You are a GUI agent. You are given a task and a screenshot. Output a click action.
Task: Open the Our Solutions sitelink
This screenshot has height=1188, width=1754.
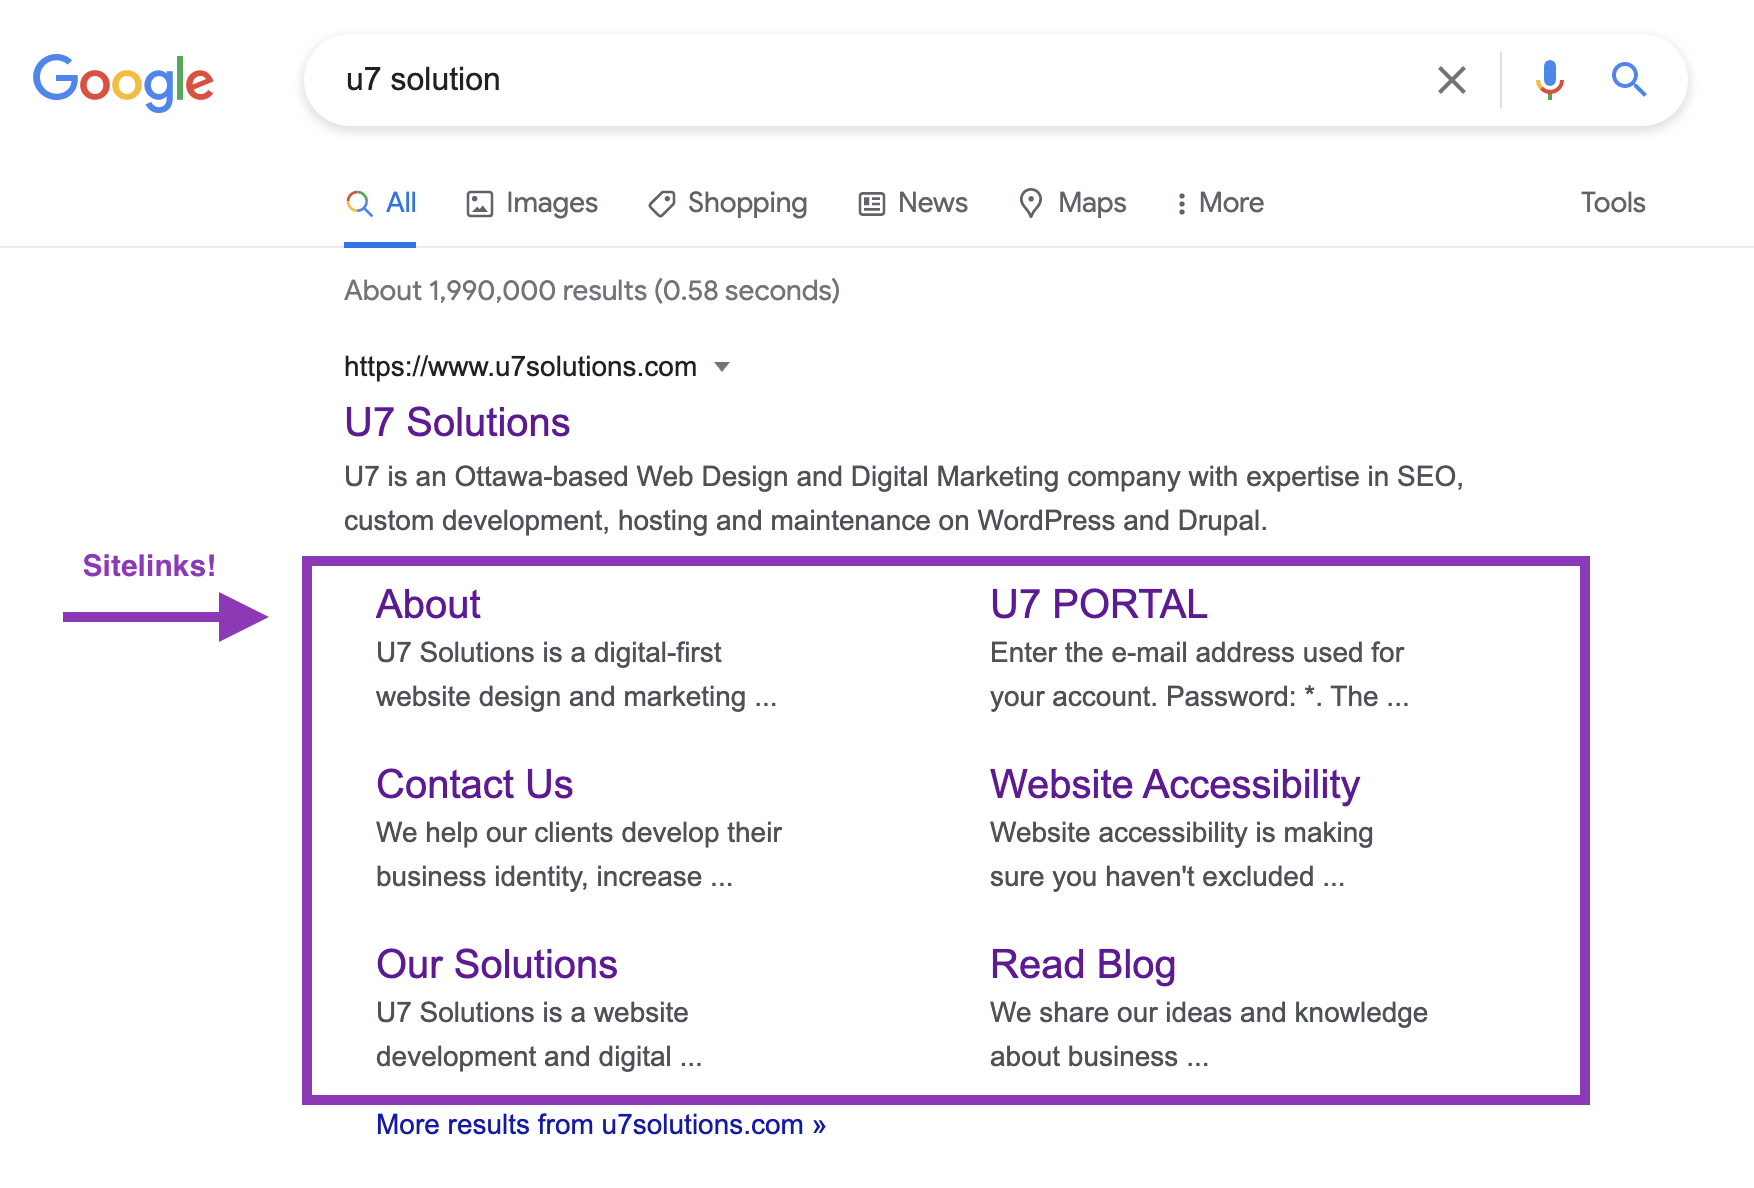[497, 965]
